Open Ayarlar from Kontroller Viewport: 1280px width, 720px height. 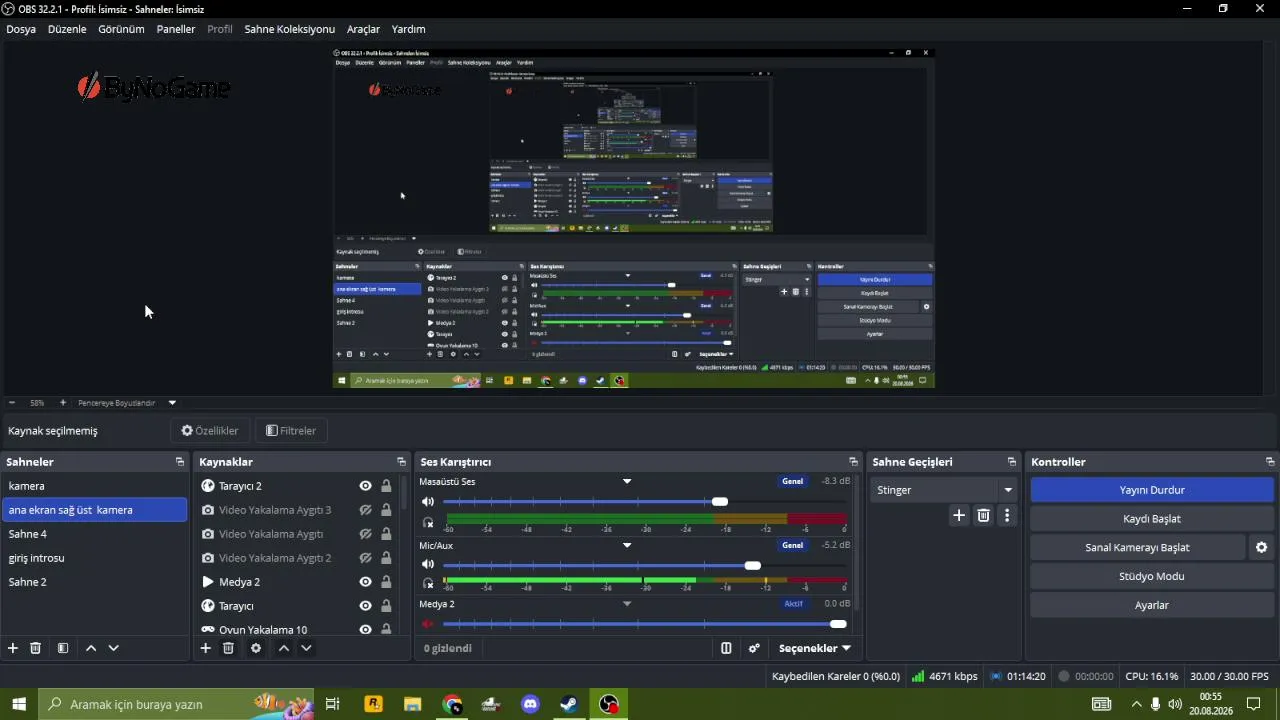click(x=1152, y=605)
